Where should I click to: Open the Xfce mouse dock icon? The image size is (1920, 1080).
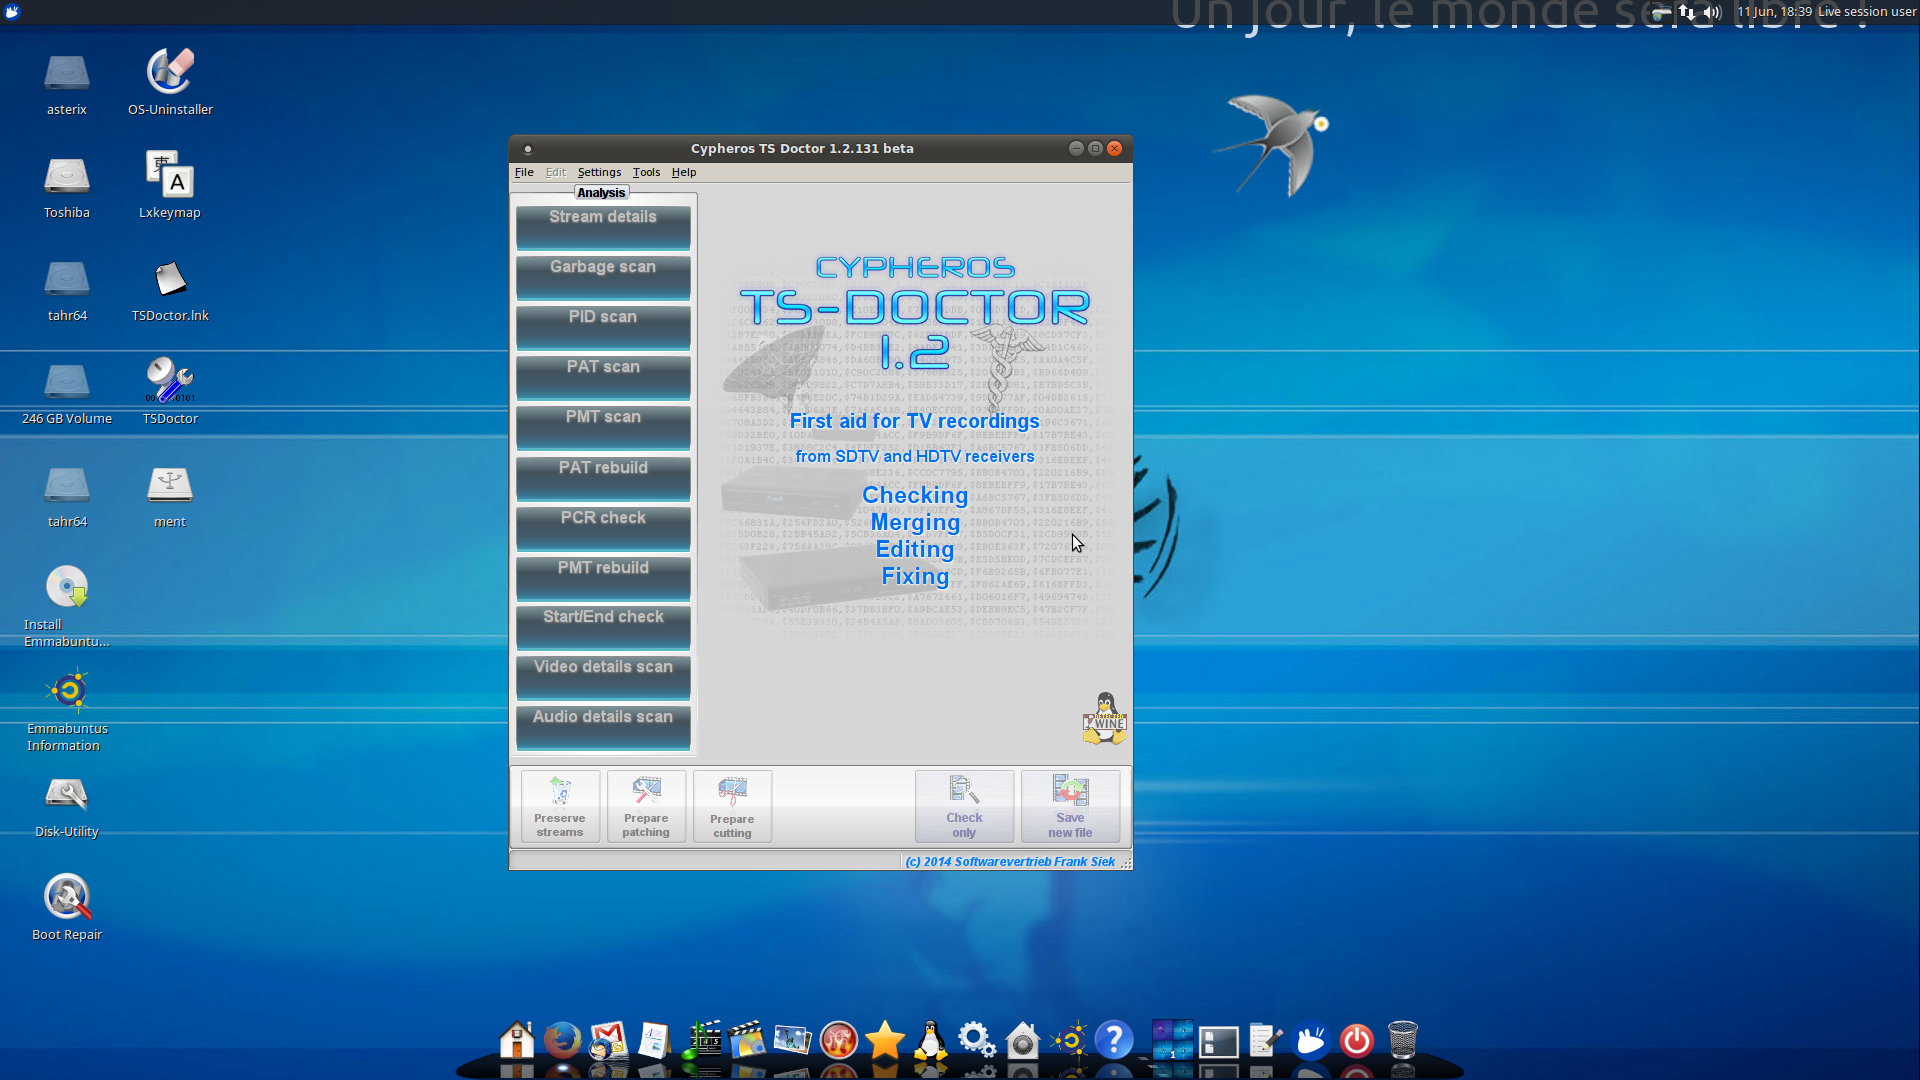(x=1311, y=1040)
